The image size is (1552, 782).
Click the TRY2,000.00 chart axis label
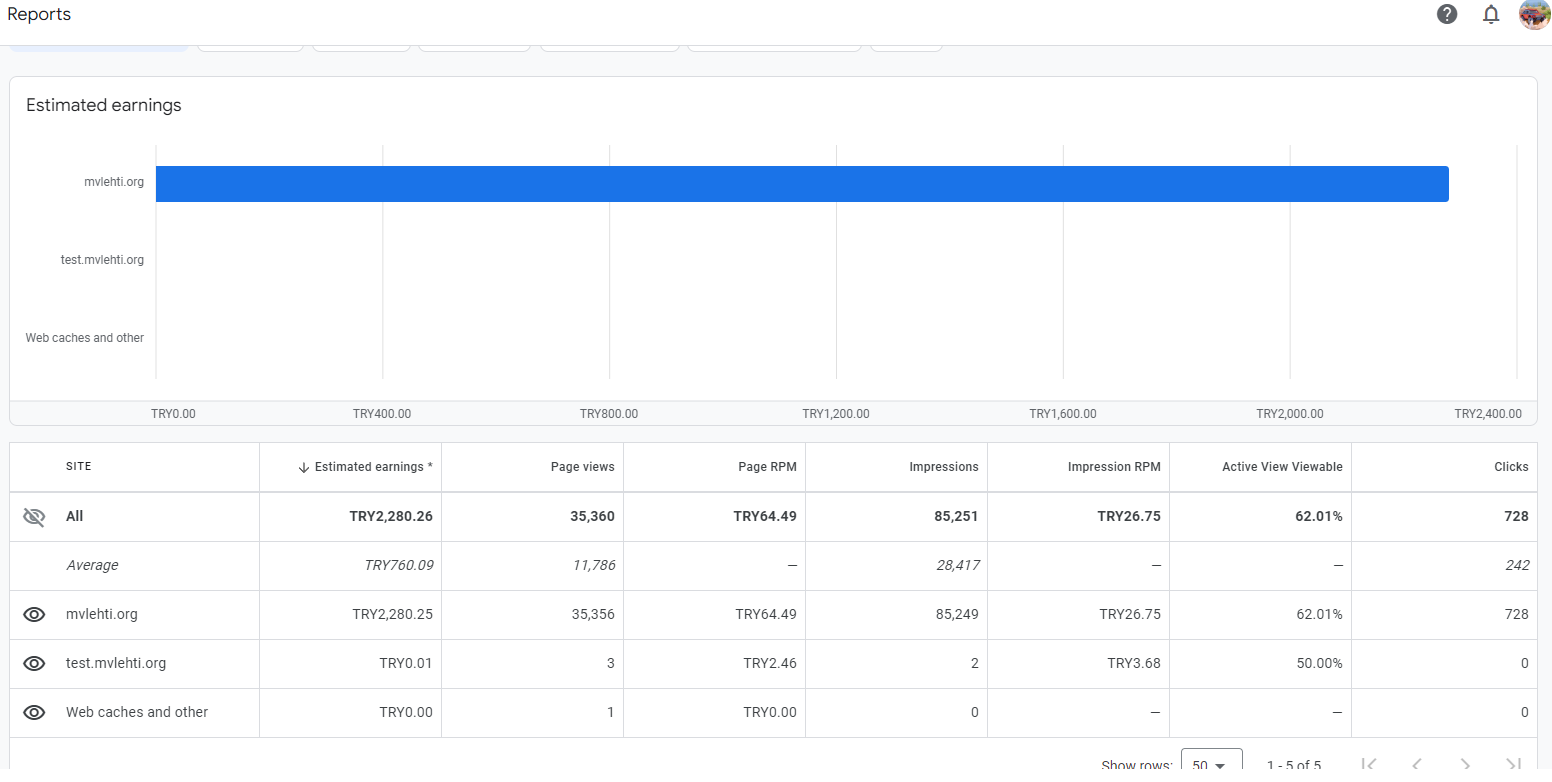(1290, 414)
